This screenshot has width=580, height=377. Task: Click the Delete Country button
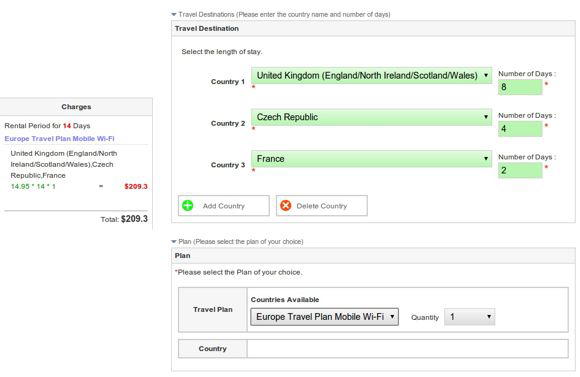(x=322, y=206)
